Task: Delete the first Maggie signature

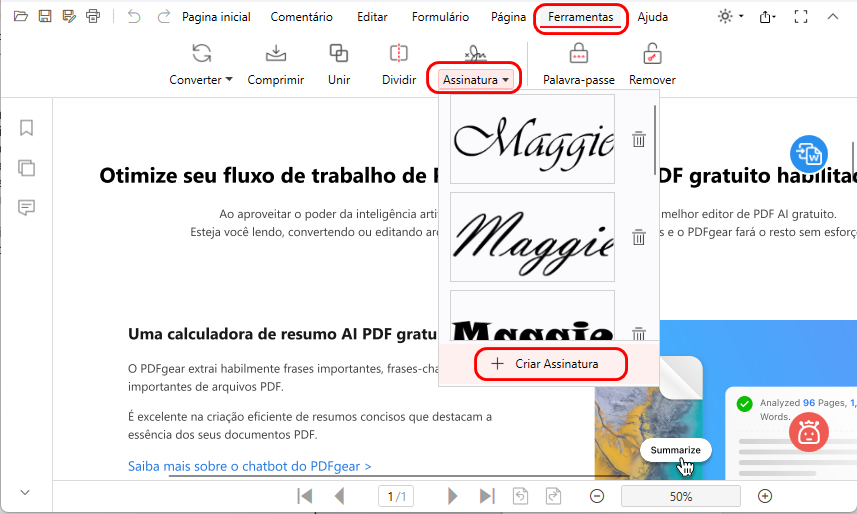Action: tap(638, 139)
